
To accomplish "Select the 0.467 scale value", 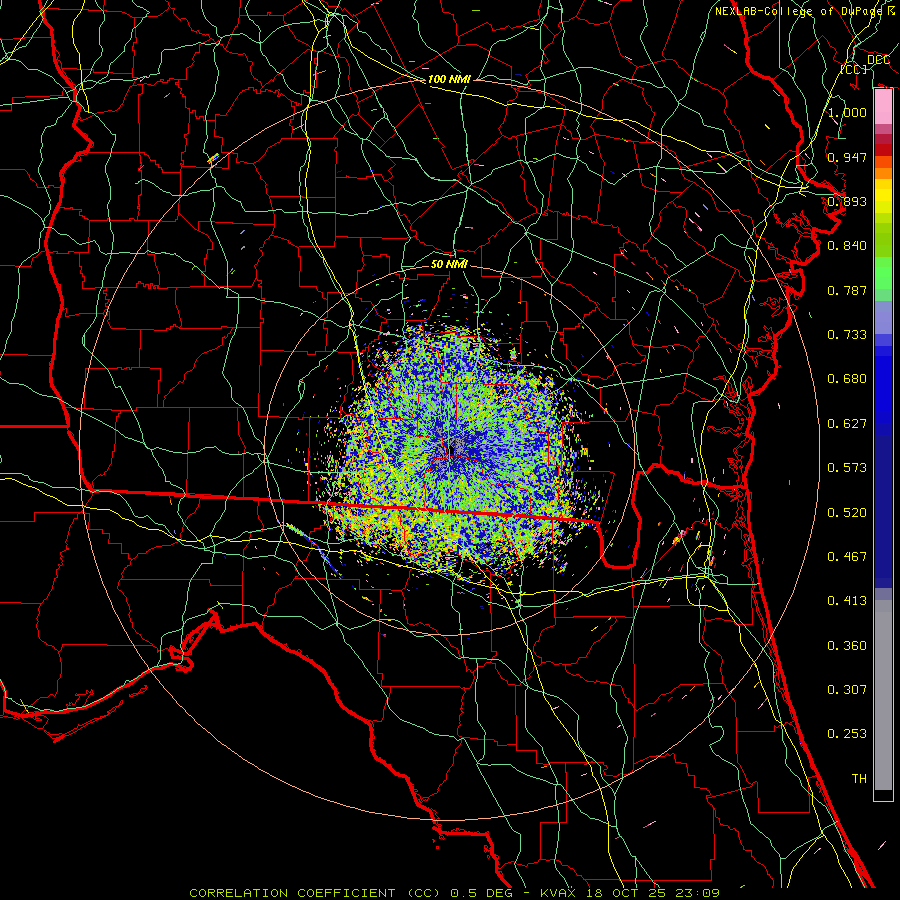I will [x=847, y=557].
